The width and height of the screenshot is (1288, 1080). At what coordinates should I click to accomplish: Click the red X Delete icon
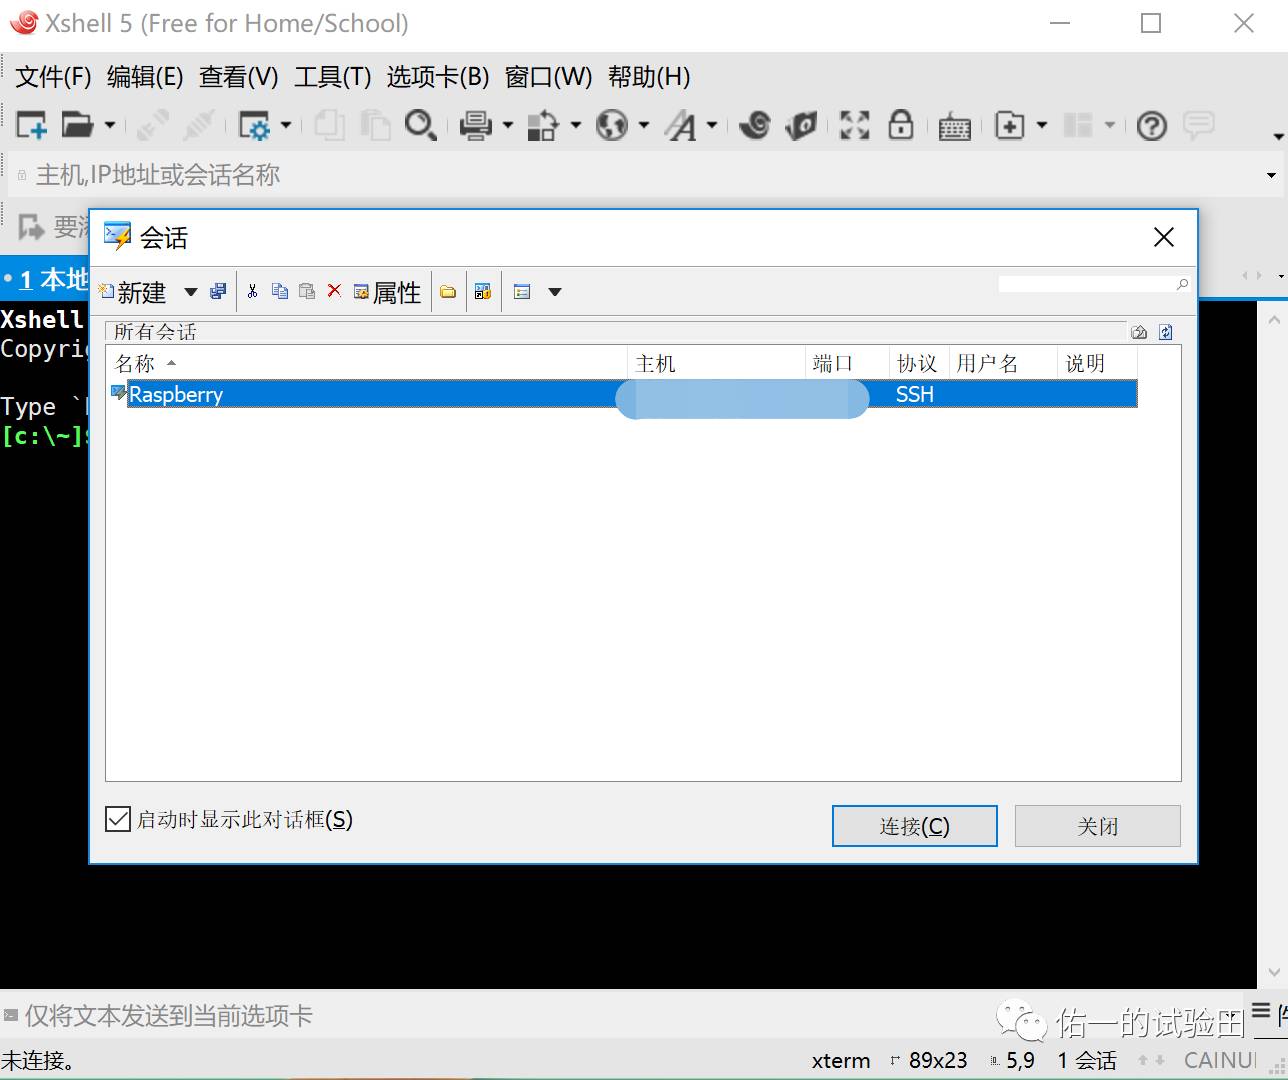pyautogui.click(x=334, y=291)
